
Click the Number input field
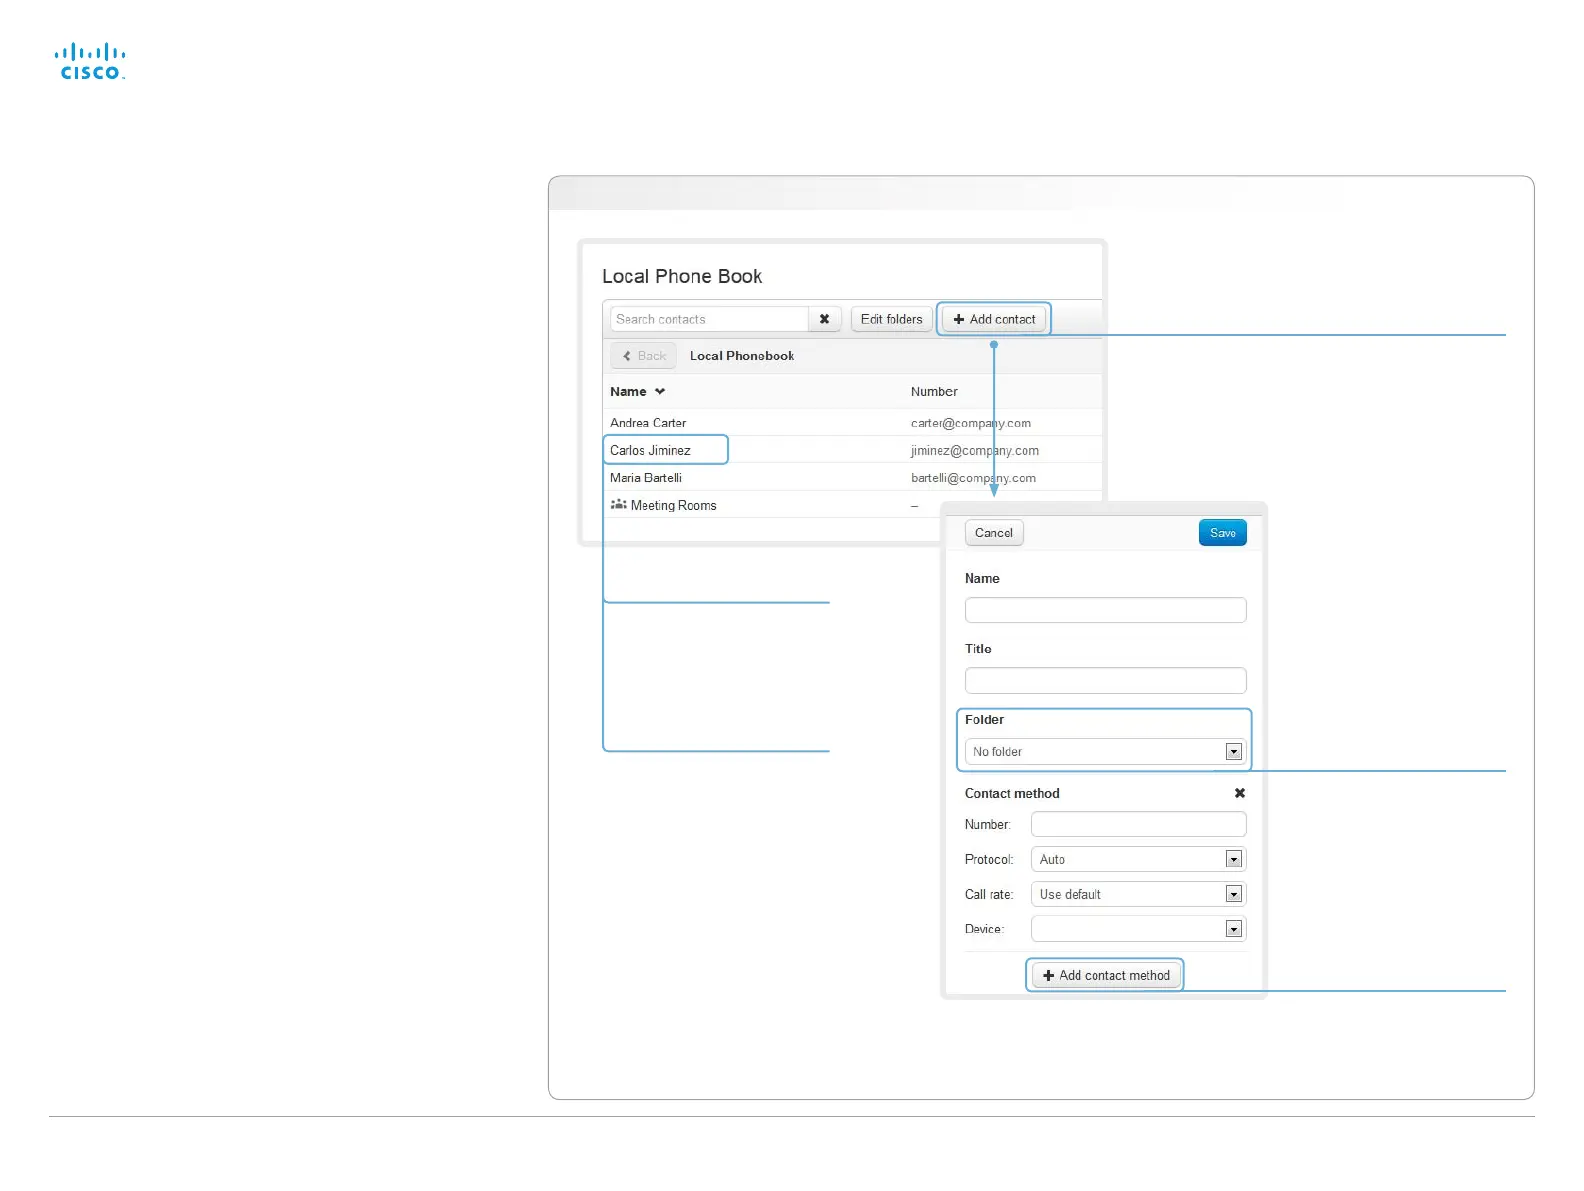(1138, 824)
